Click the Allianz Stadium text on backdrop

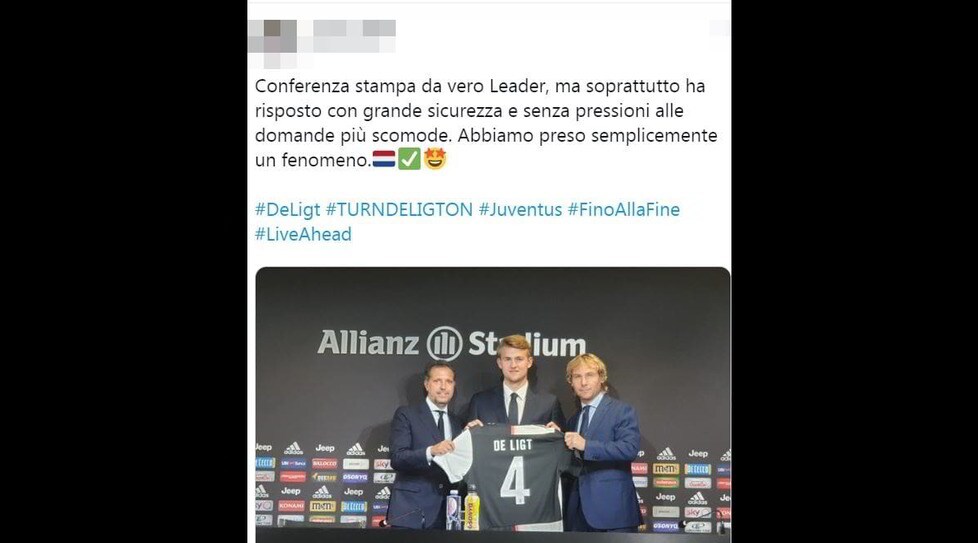point(452,344)
